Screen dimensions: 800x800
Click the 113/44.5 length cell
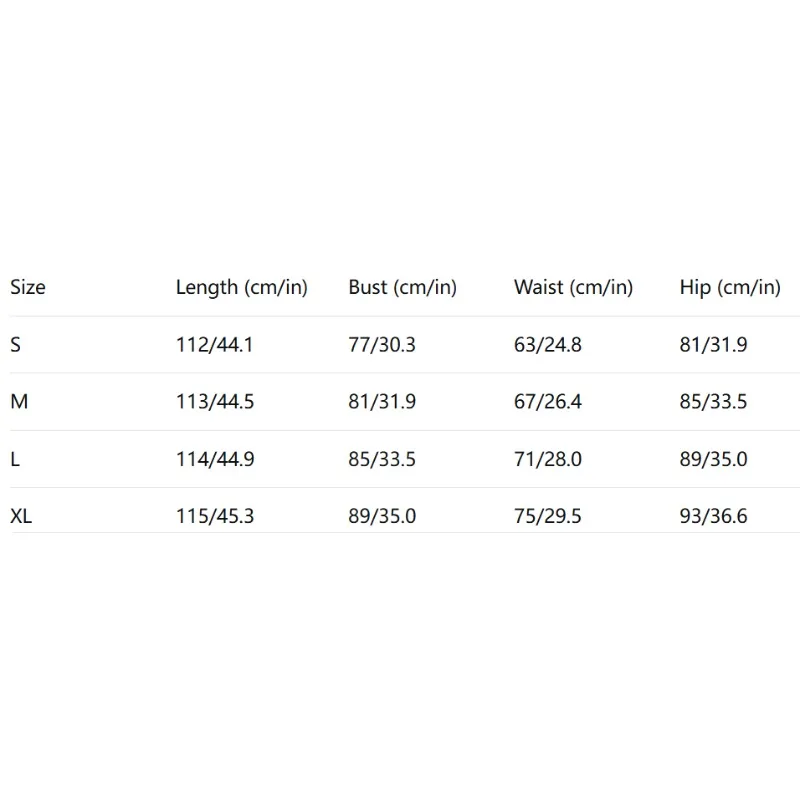(215, 403)
